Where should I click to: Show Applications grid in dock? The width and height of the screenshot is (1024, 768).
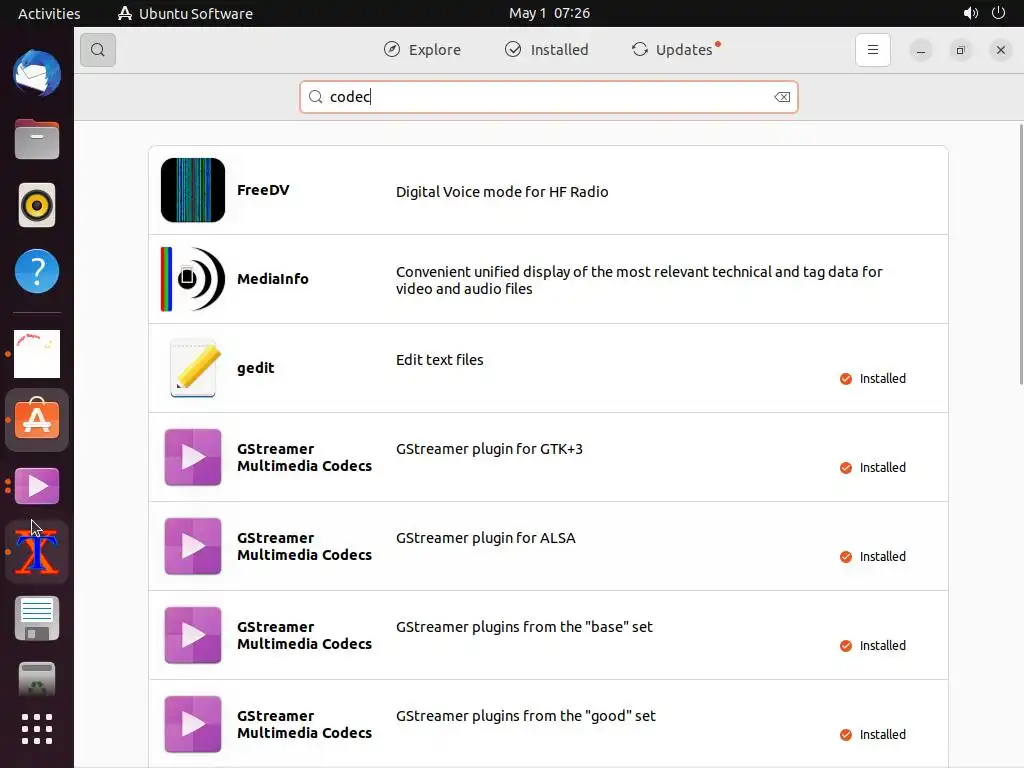(x=37, y=729)
